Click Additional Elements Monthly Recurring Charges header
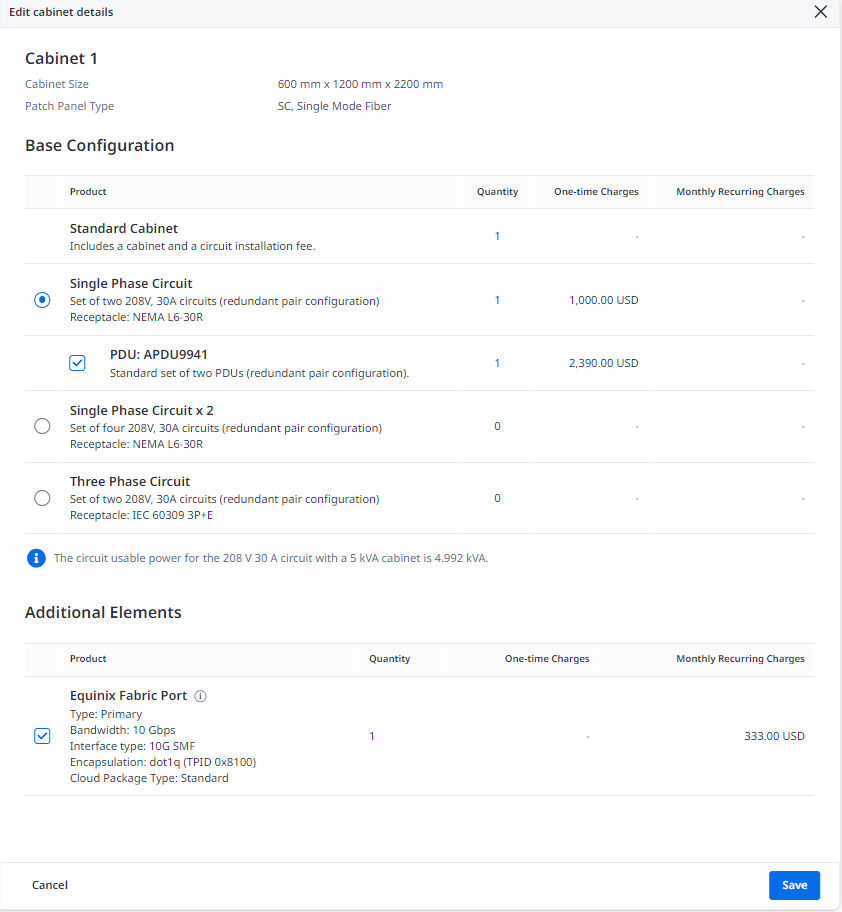Viewport: 842px width, 912px height. [x=740, y=659]
